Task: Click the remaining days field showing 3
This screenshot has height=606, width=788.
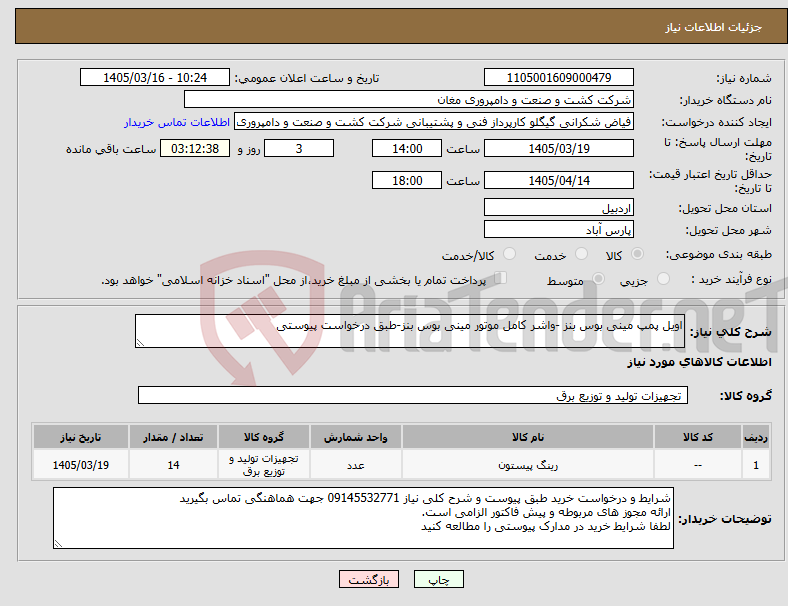Action: pos(299,148)
